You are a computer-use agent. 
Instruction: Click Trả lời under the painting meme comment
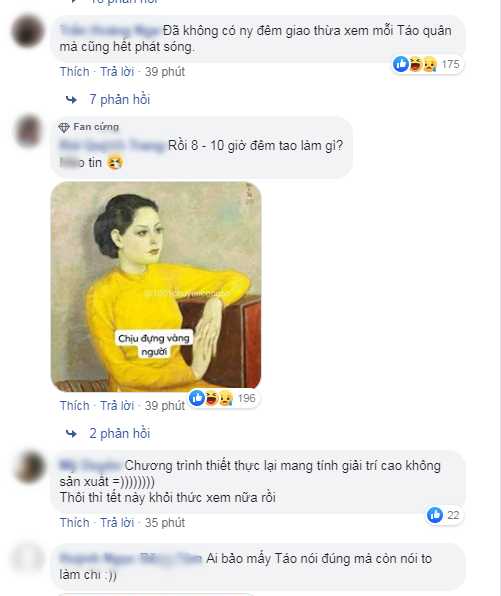pos(117,406)
